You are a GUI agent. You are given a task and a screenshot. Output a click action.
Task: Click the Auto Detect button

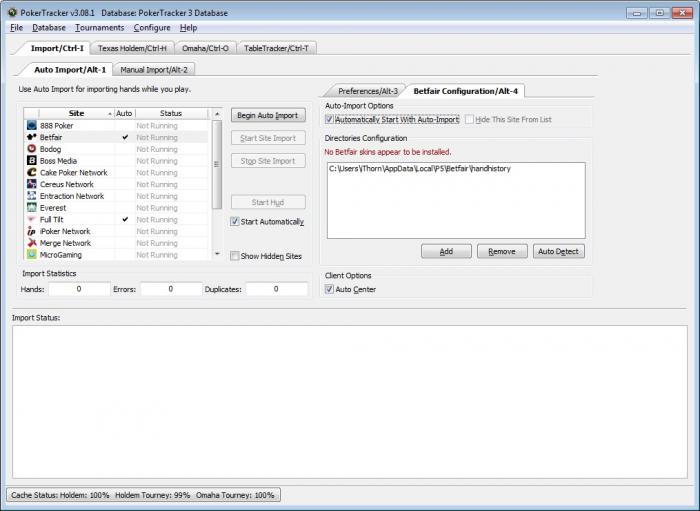pyautogui.click(x=558, y=251)
